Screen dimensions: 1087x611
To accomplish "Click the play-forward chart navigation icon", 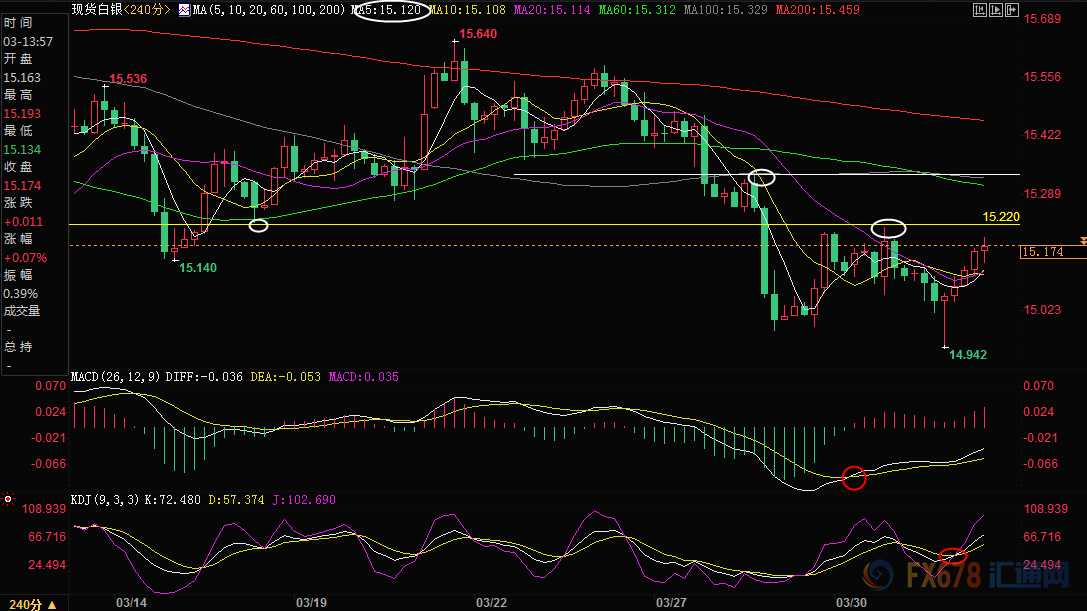I will pyautogui.click(x=995, y=10).
